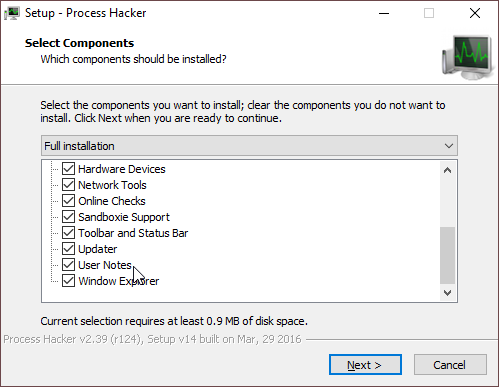Toggle the User Notes checkbox
Screen dimensions: 499x387
pyautogui.click(x=68, y=265)
